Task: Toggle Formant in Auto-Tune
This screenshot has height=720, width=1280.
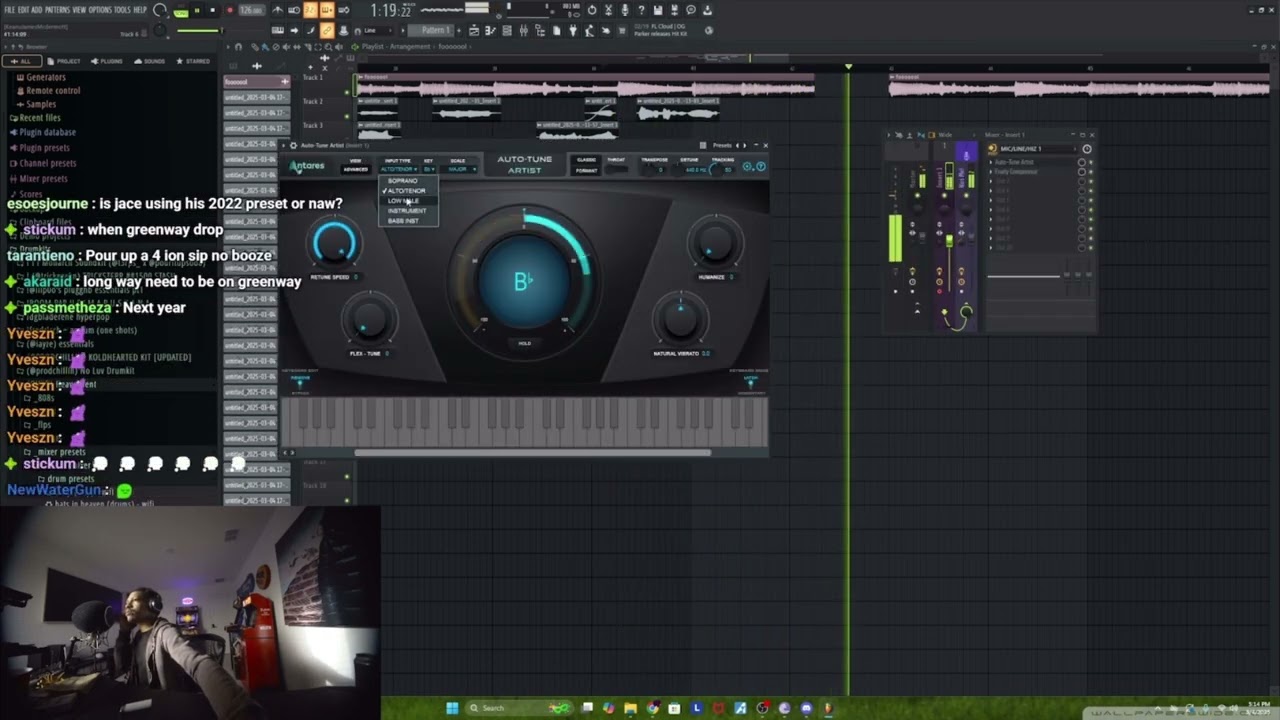Action: (x=586, y=170)
